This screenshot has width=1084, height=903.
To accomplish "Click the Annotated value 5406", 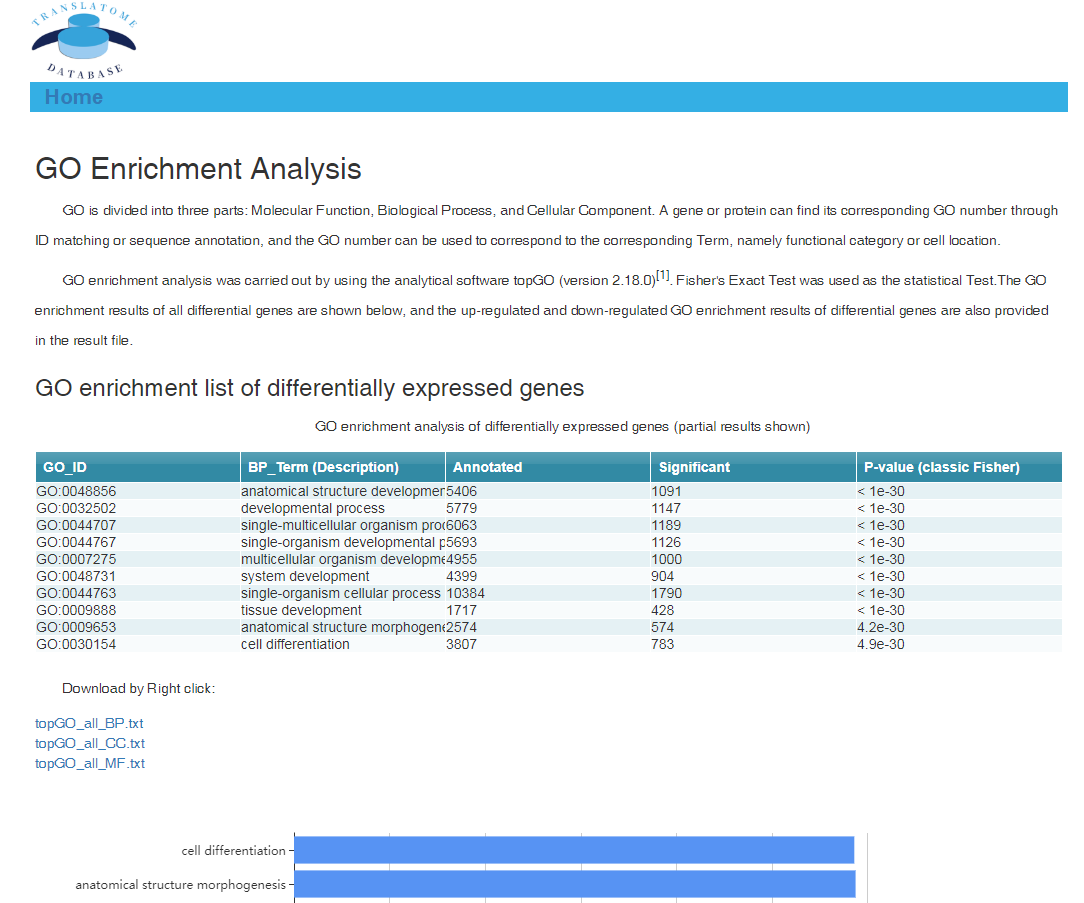I will click(x=462, y=491).
